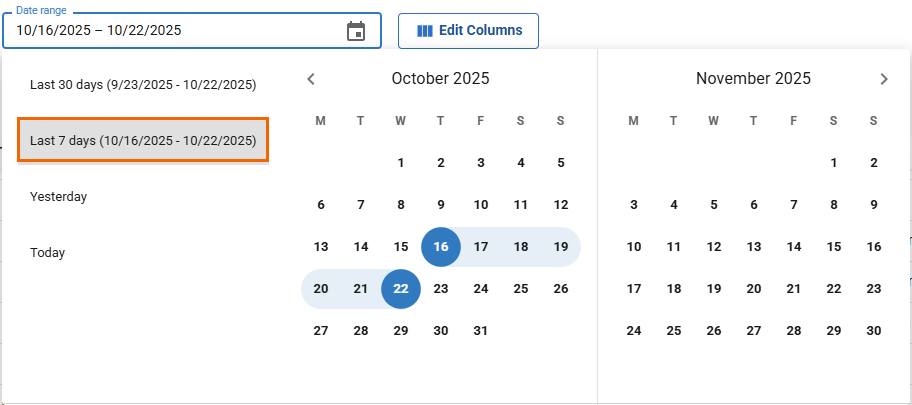Viewport: 912px width, 405px height.
Task: Click the Date range text input
Action: [170, 31]
